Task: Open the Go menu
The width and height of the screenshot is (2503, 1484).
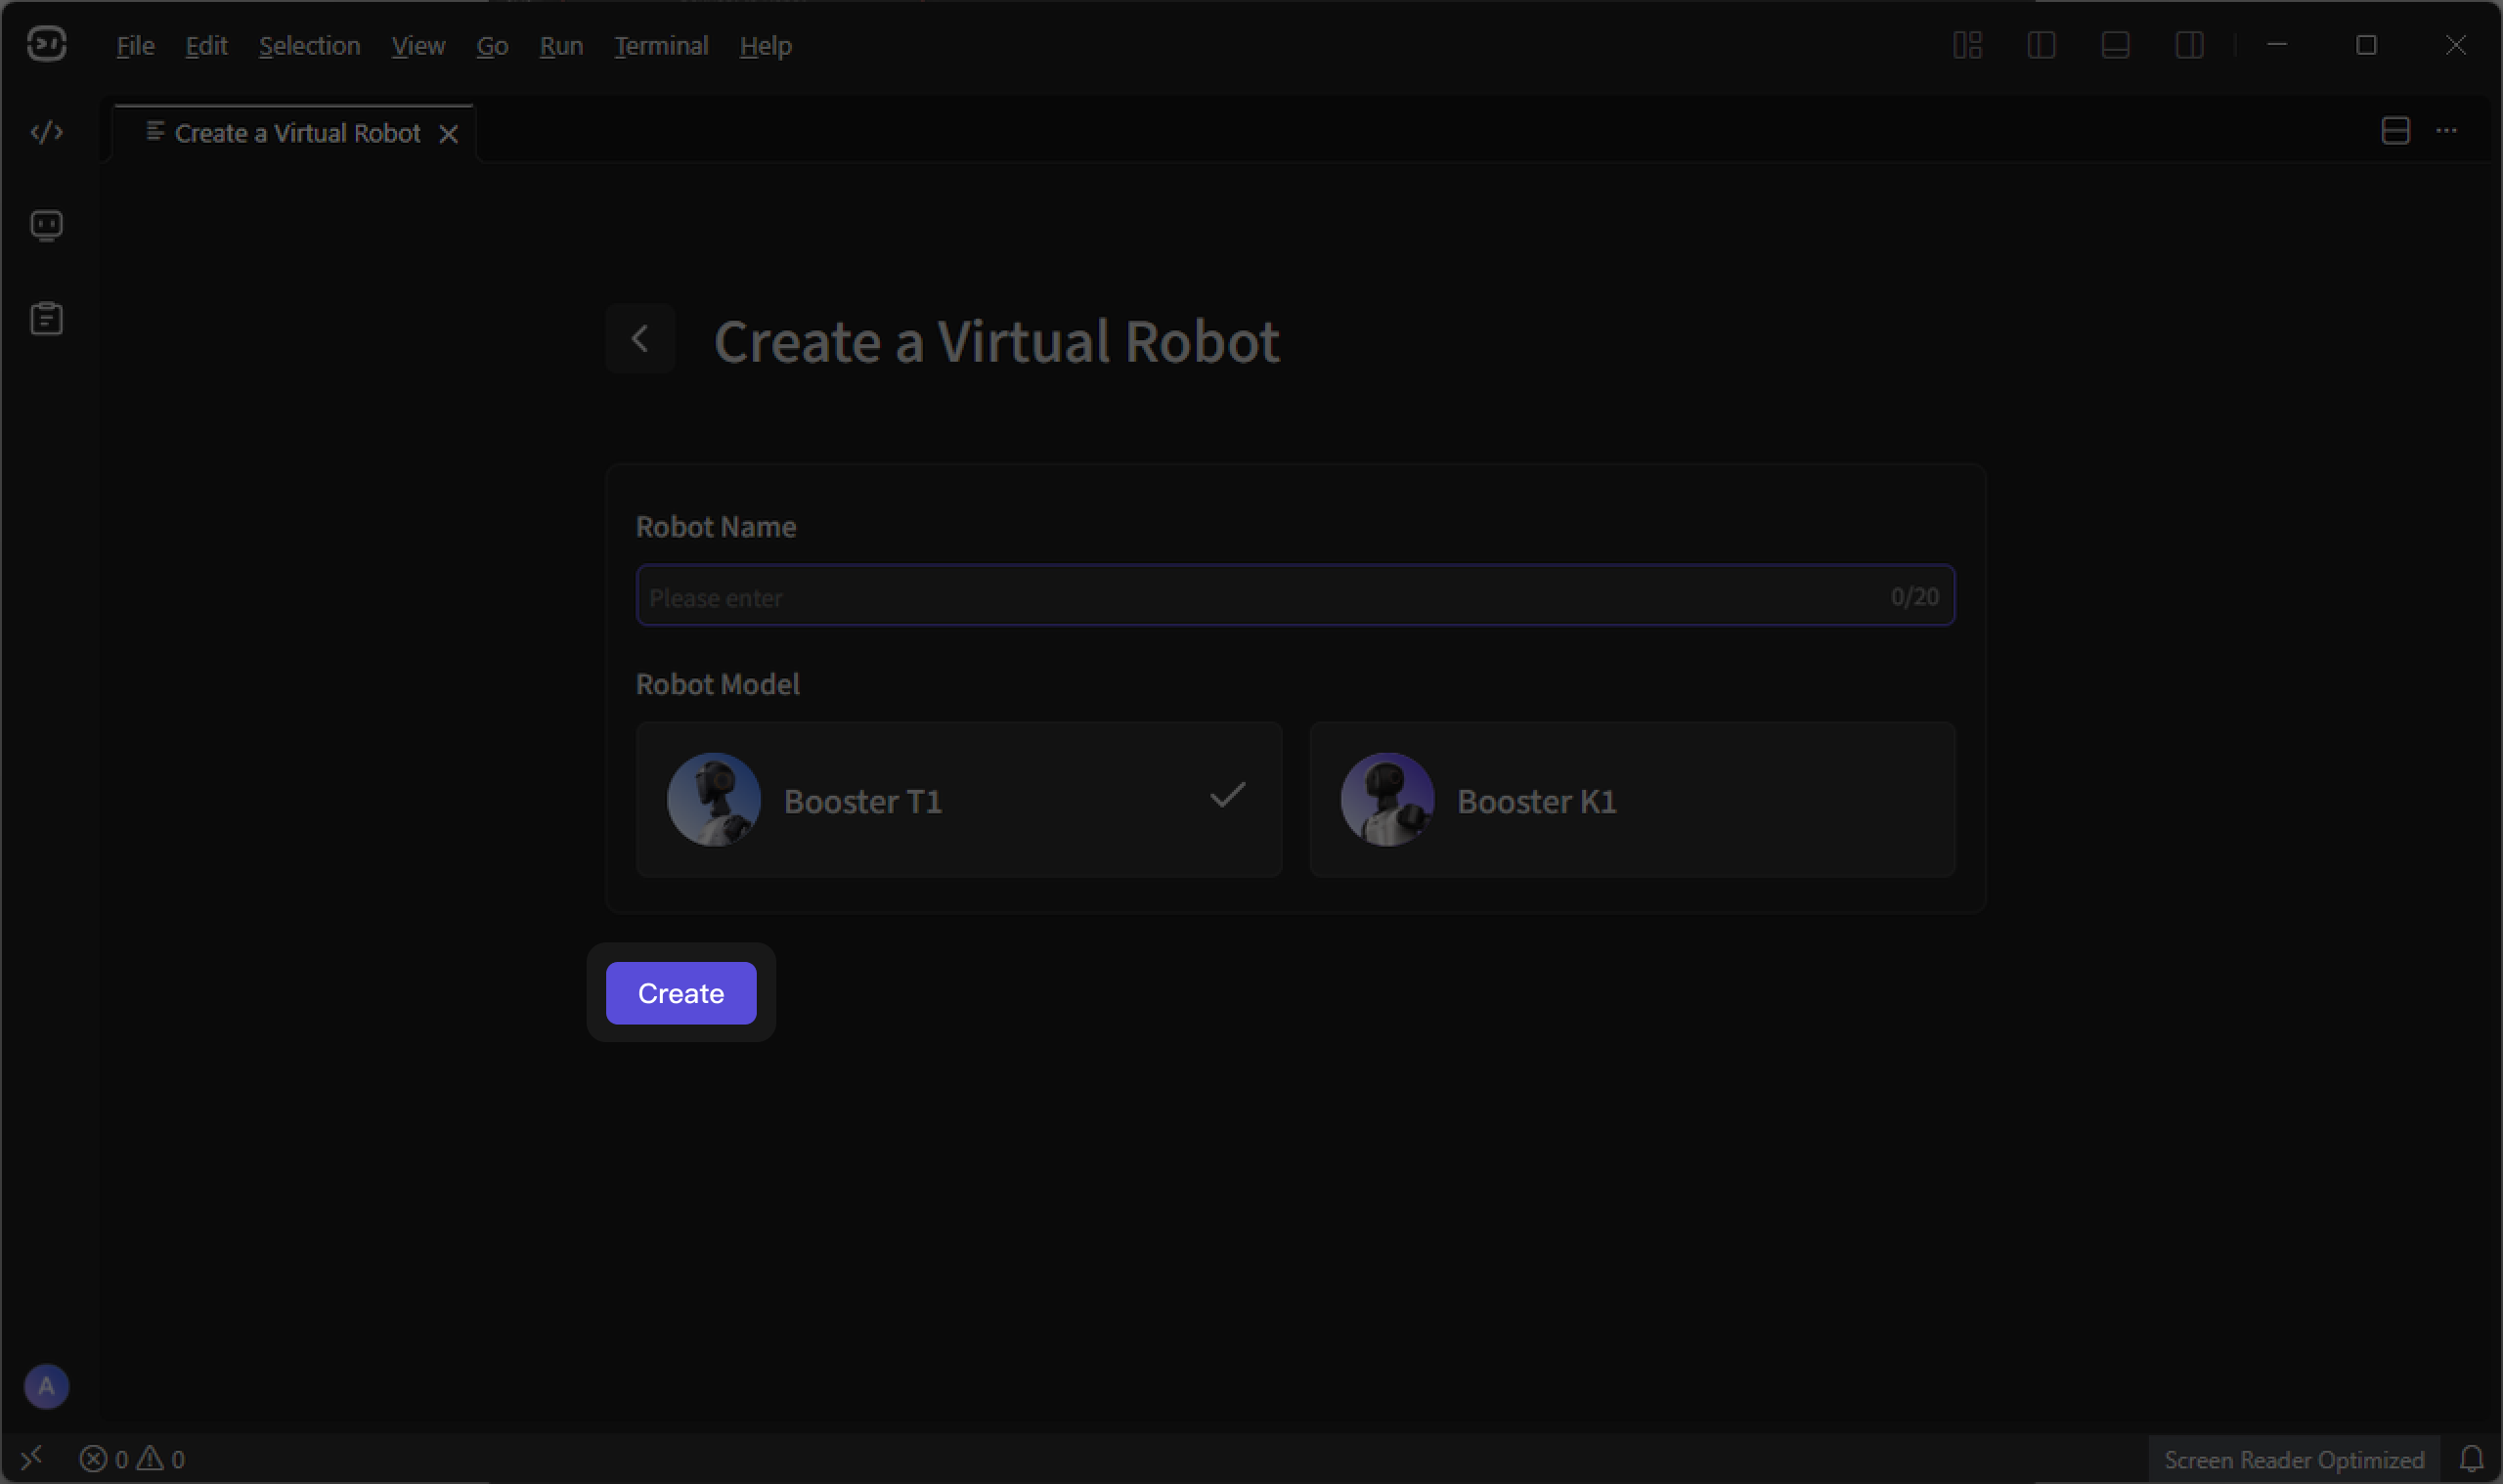Action: tap(492, 46)
